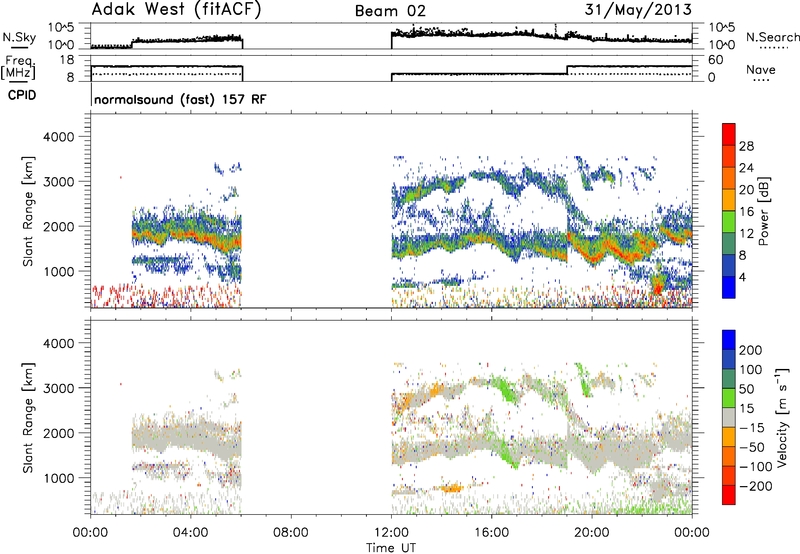
Task: Click the '18' frequency axis tick
Action: tap(67, 60)
